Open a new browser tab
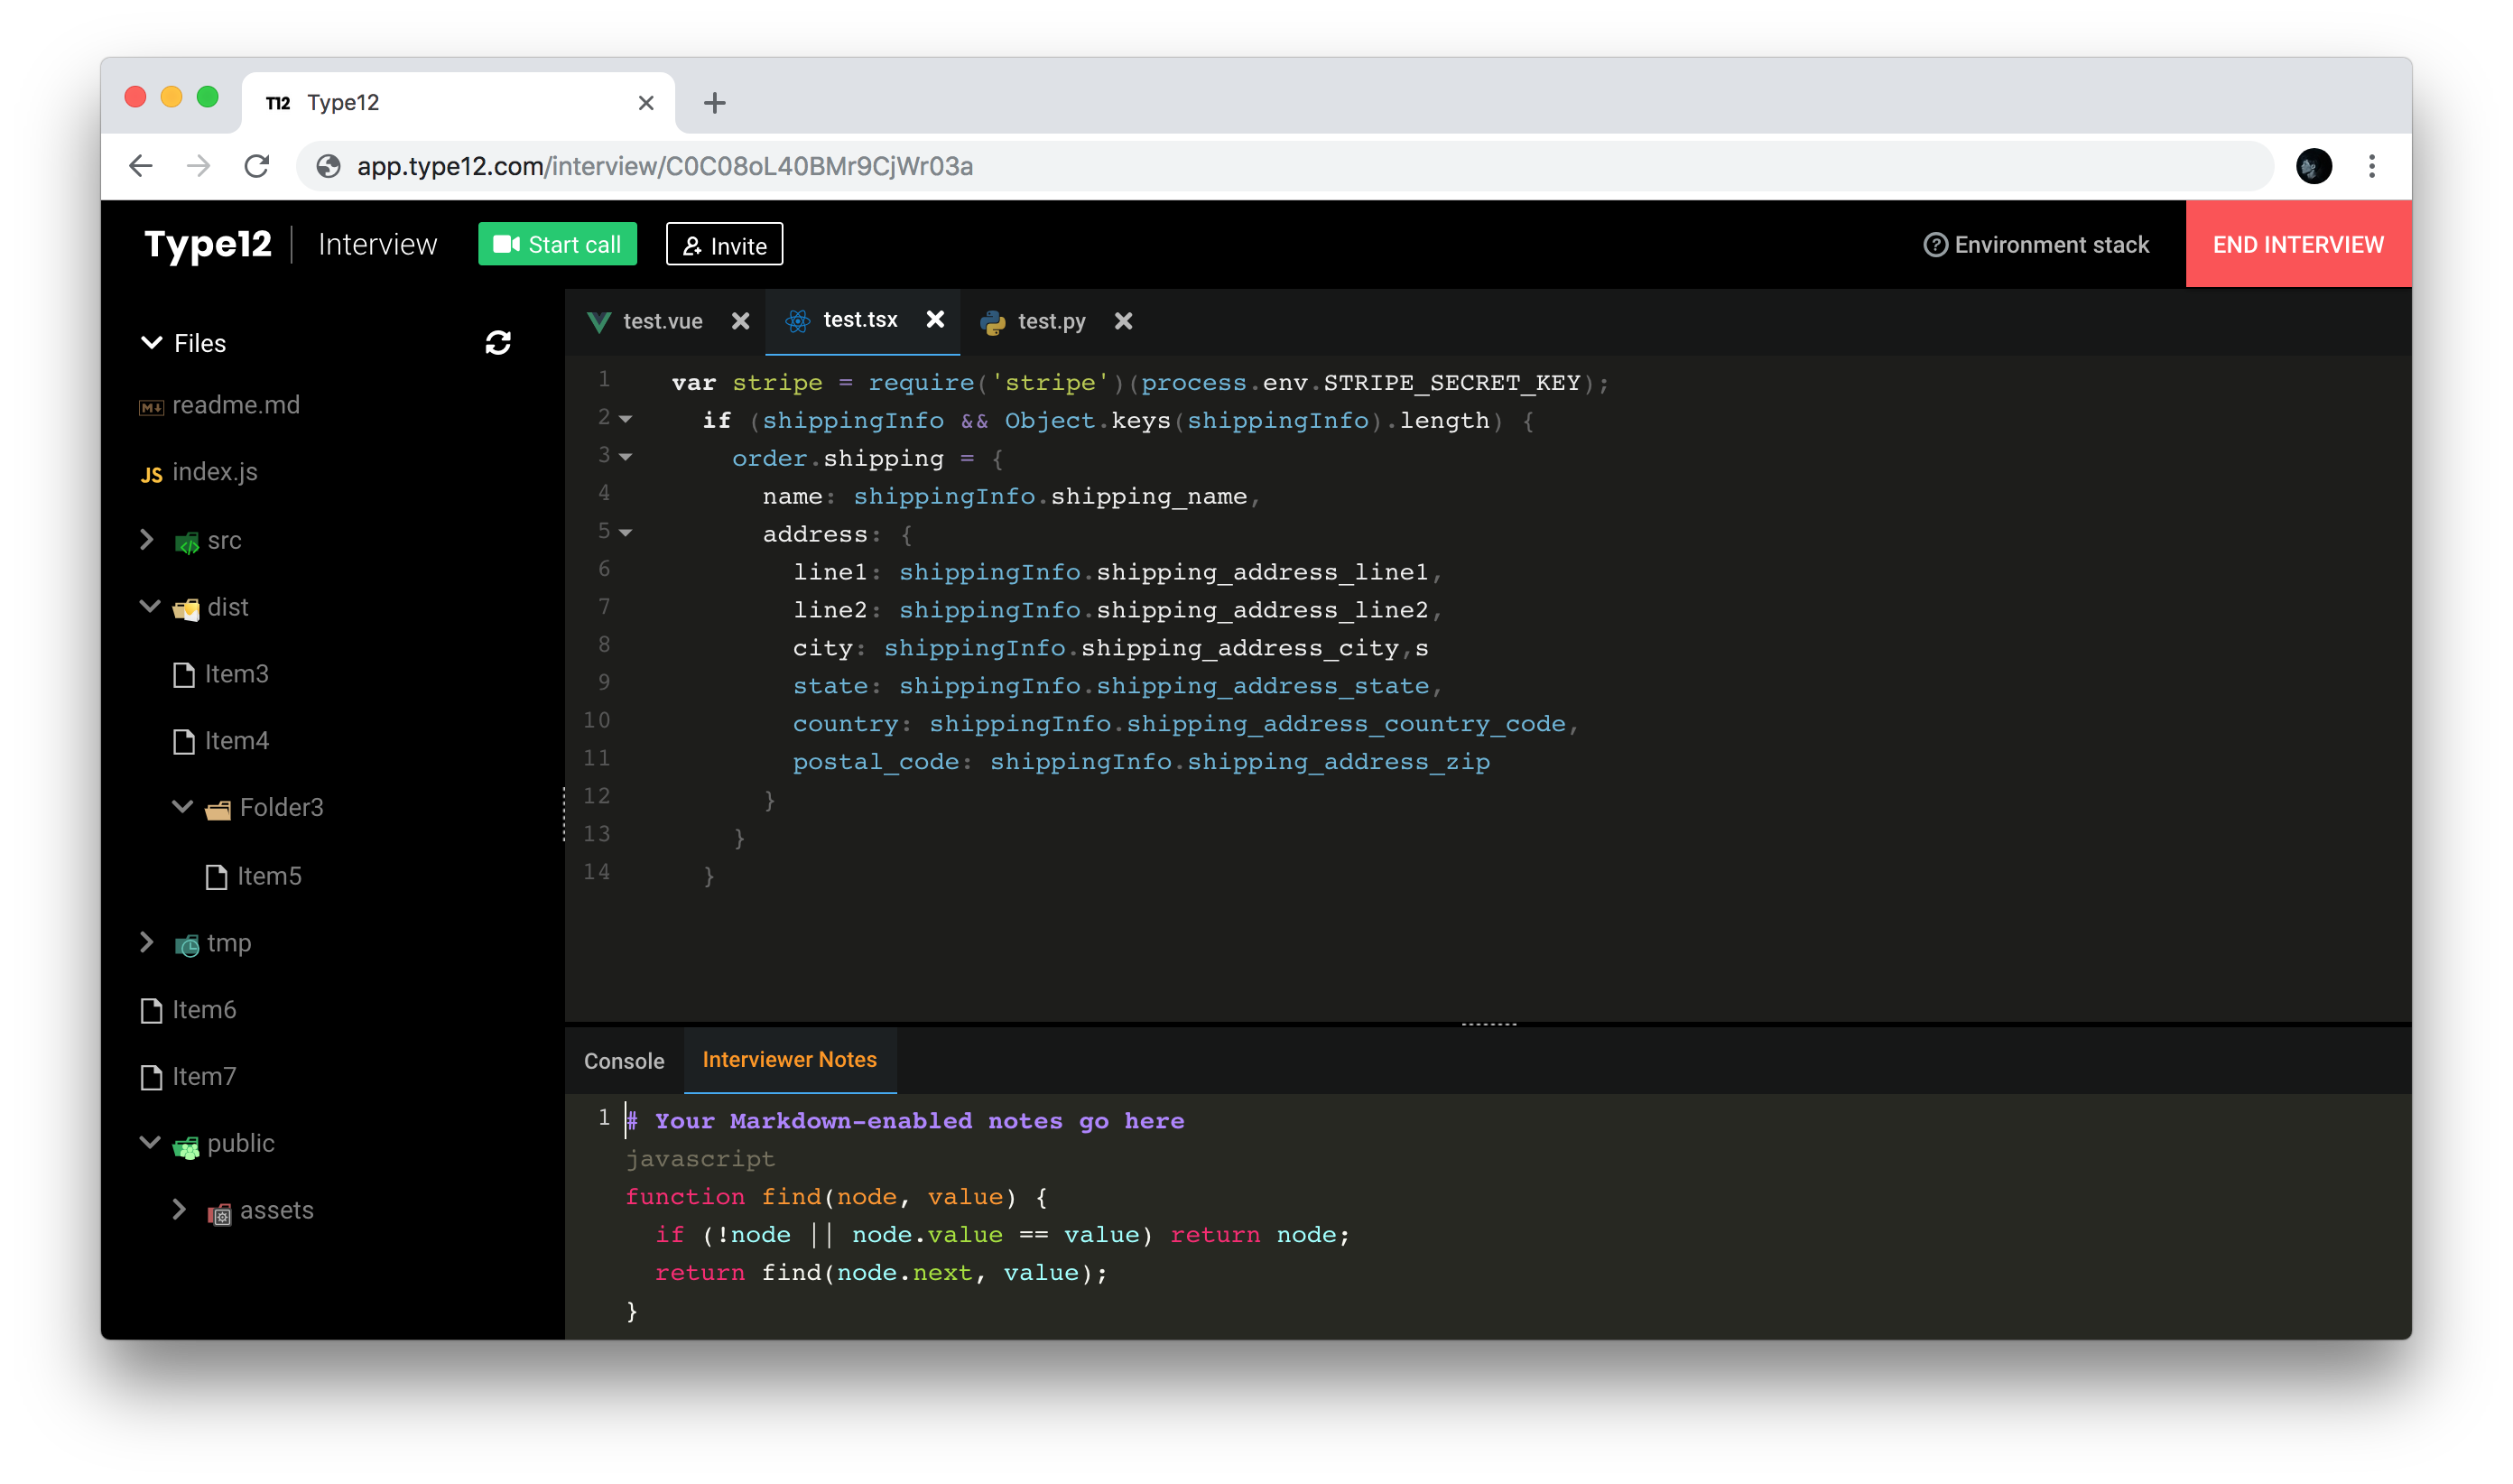Image resolution: width=2513 pixels, height=1484 pixels. point(714,103)
